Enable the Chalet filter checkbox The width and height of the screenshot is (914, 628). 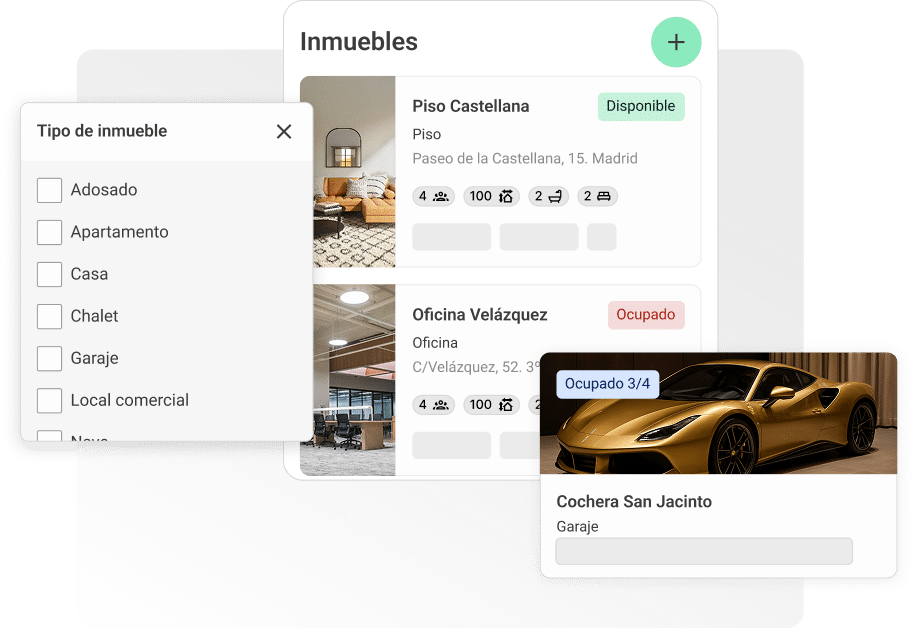[x=50, y=316]
